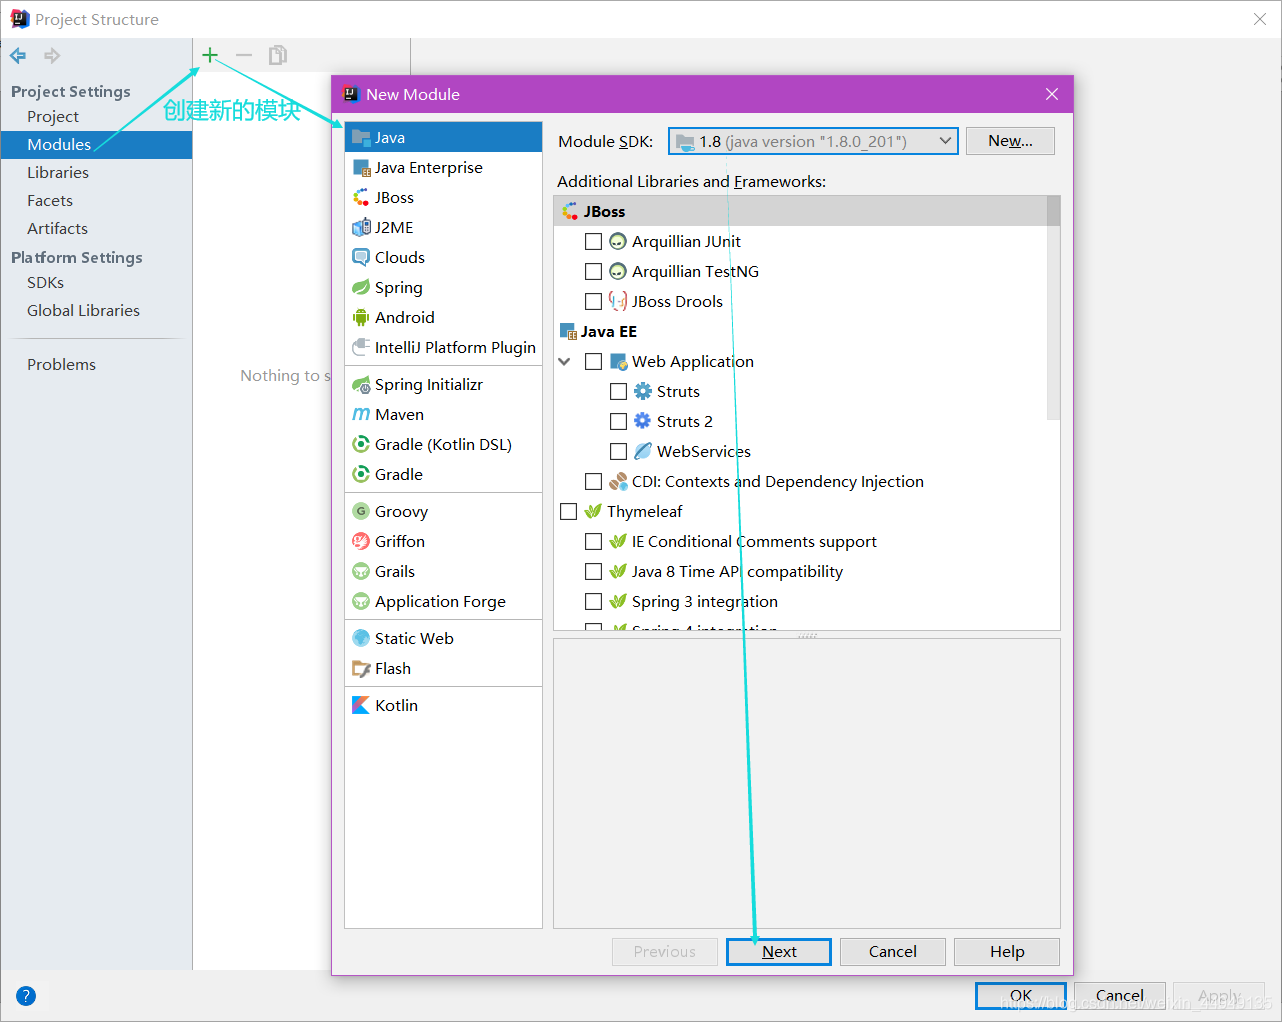
Task: Select the Grails module icon
Action: [361, 571]
